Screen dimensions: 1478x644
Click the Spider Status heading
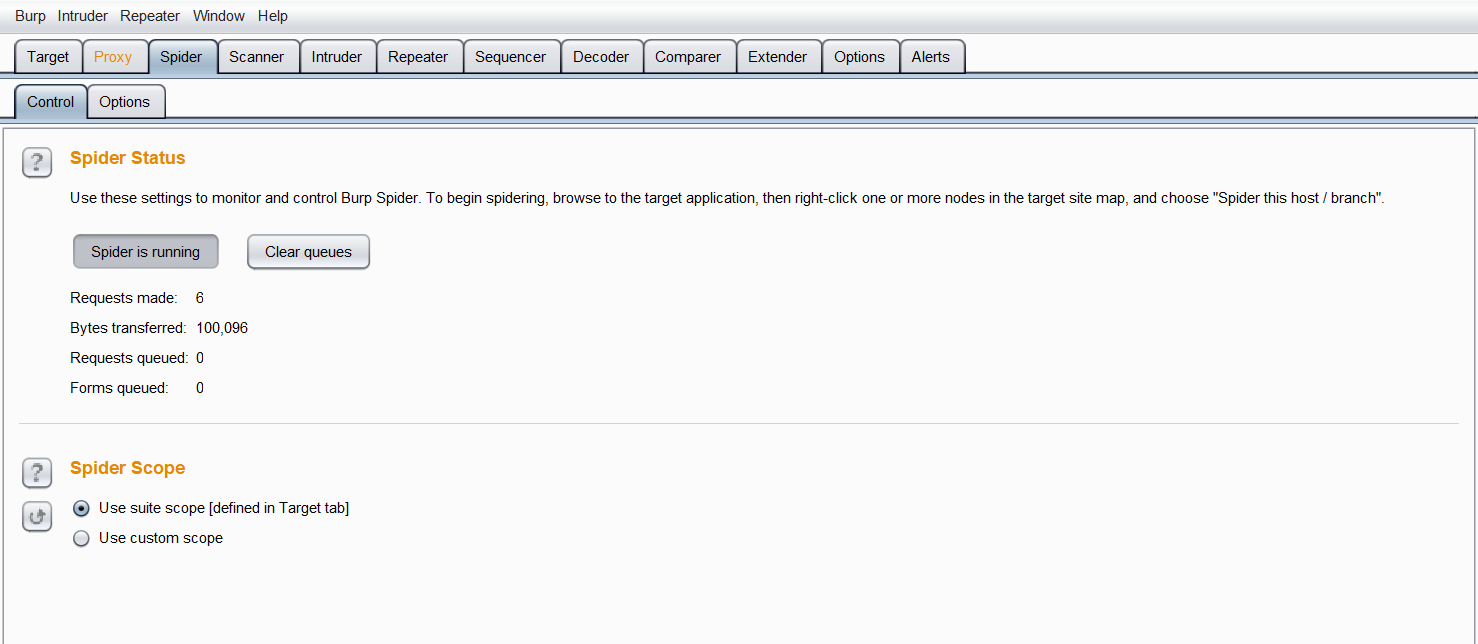pos(128,158)
